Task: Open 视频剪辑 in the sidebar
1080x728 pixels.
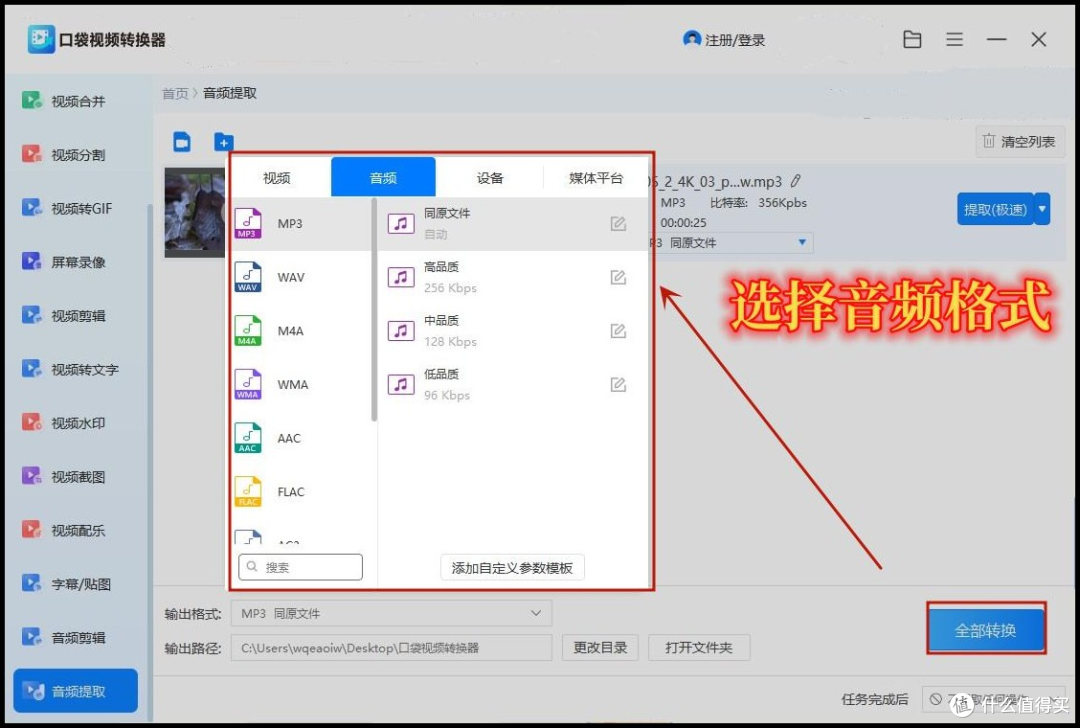Action: click(x=63, y=315)
